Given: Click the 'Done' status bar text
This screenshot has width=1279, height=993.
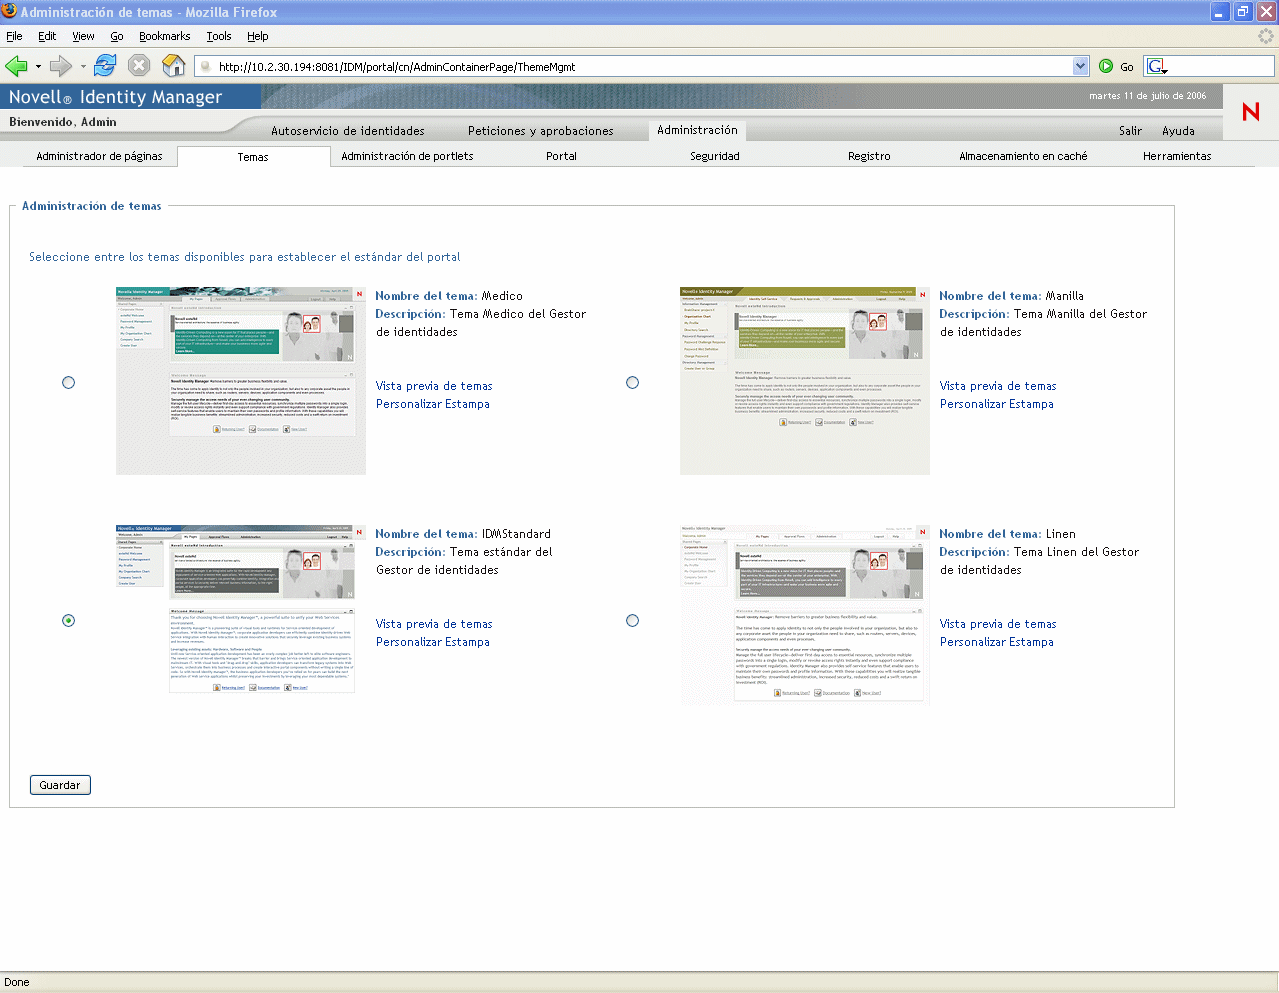Looking at the screenshot, I should click(17, 982).
